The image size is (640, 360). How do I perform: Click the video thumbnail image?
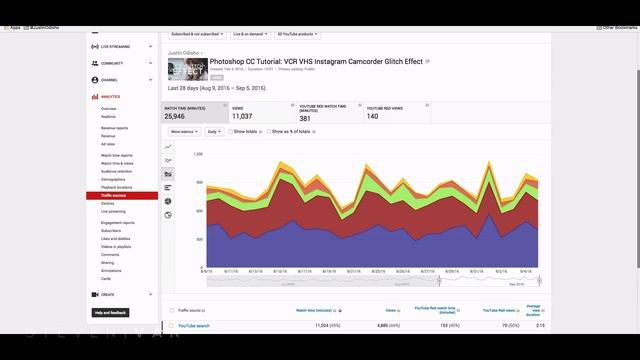188,69
